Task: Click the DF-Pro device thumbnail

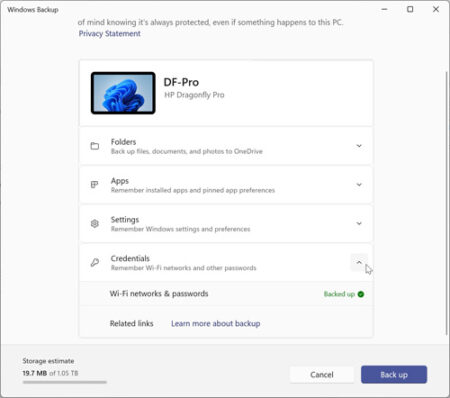Action: click(123, 93)
